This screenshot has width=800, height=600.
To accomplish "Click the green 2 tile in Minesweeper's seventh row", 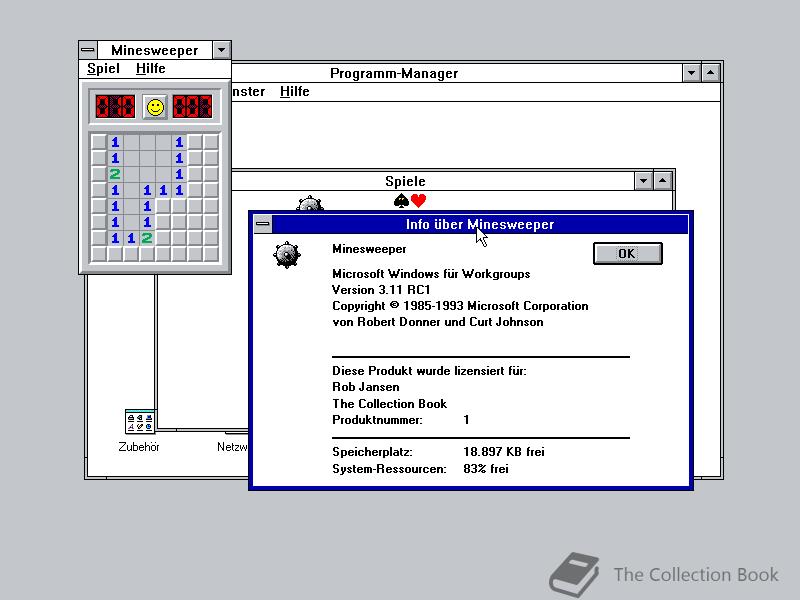I will (x=147, y=238).
